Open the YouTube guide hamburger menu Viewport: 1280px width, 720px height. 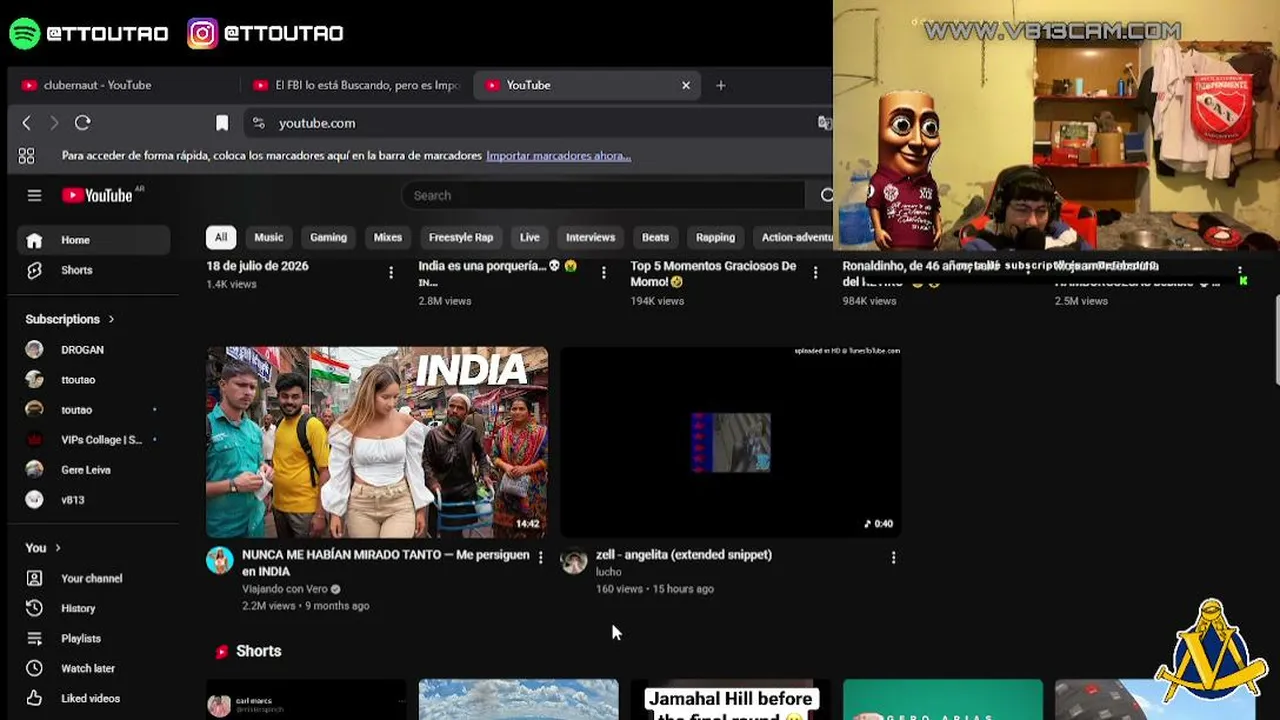[x=34, y=196]
